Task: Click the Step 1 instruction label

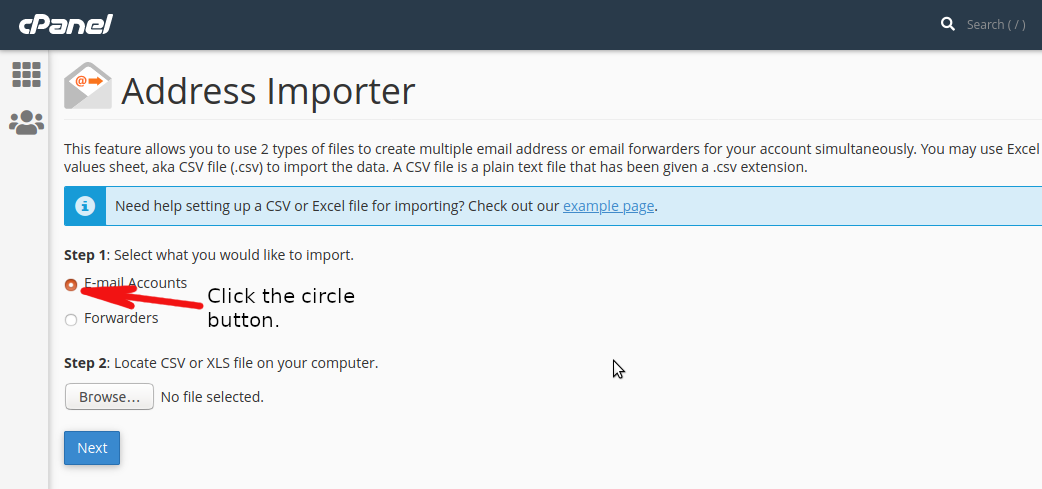Action: (x=209, y=255)
